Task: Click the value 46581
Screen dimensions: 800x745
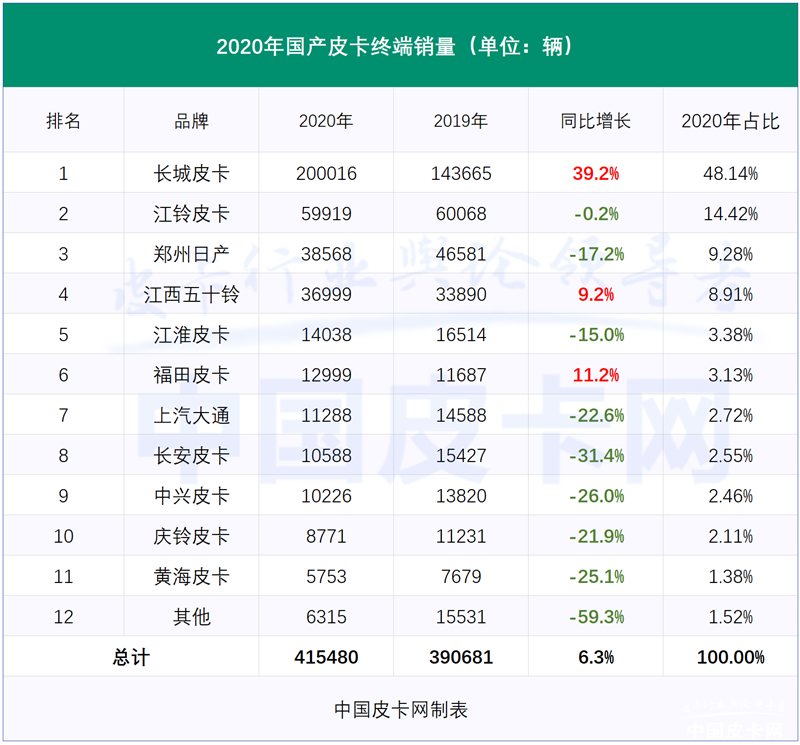Action: (461, 254)
